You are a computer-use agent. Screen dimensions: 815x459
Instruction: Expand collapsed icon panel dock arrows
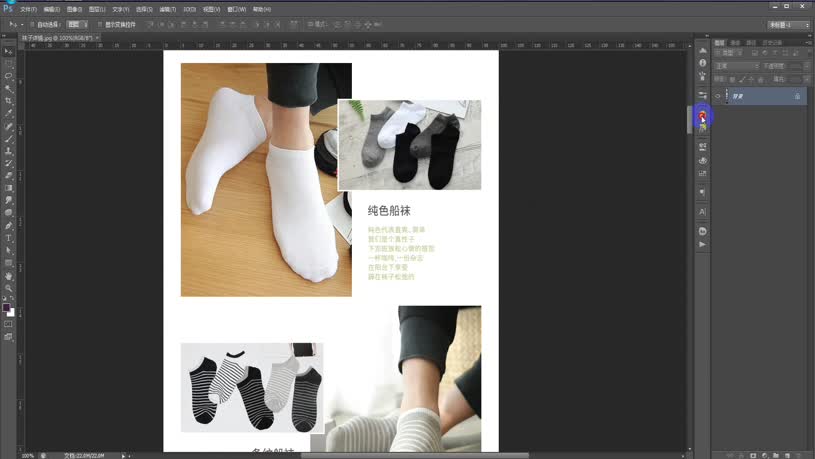click(x=706, y=36)
